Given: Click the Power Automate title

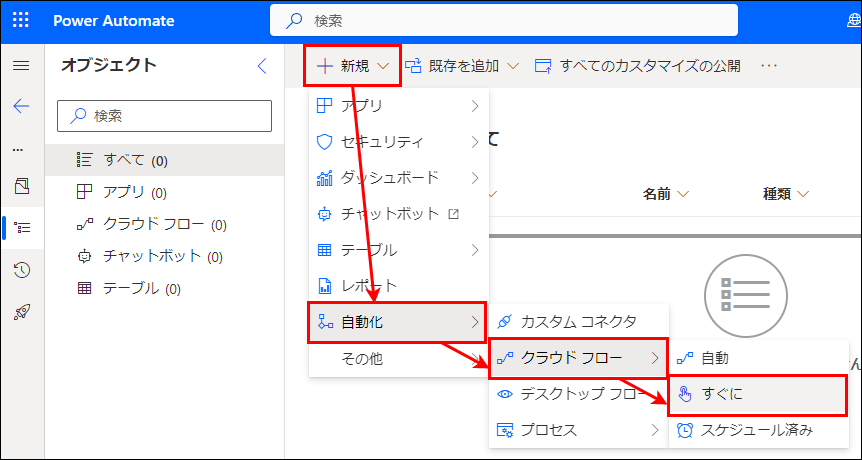Looking at the screenshot, I should click(114, 21).
